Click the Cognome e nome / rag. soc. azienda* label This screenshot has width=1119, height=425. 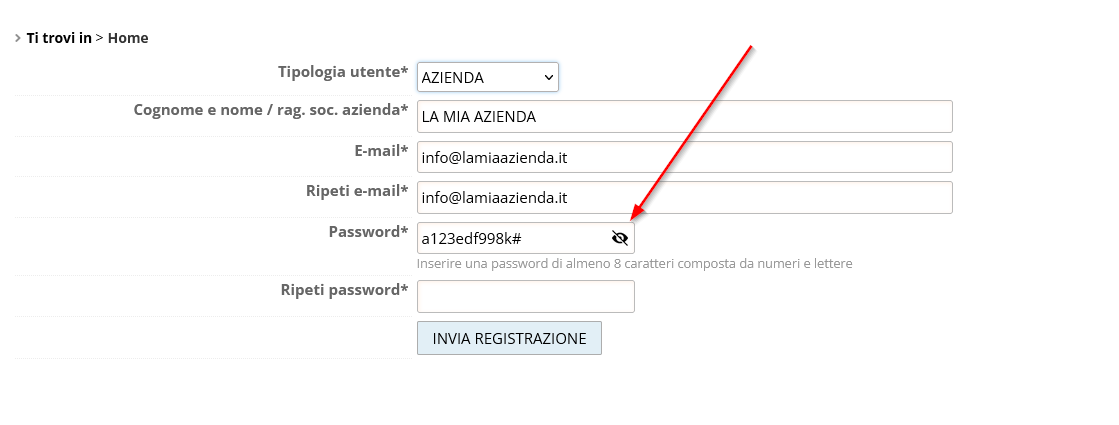coord(271,111)
